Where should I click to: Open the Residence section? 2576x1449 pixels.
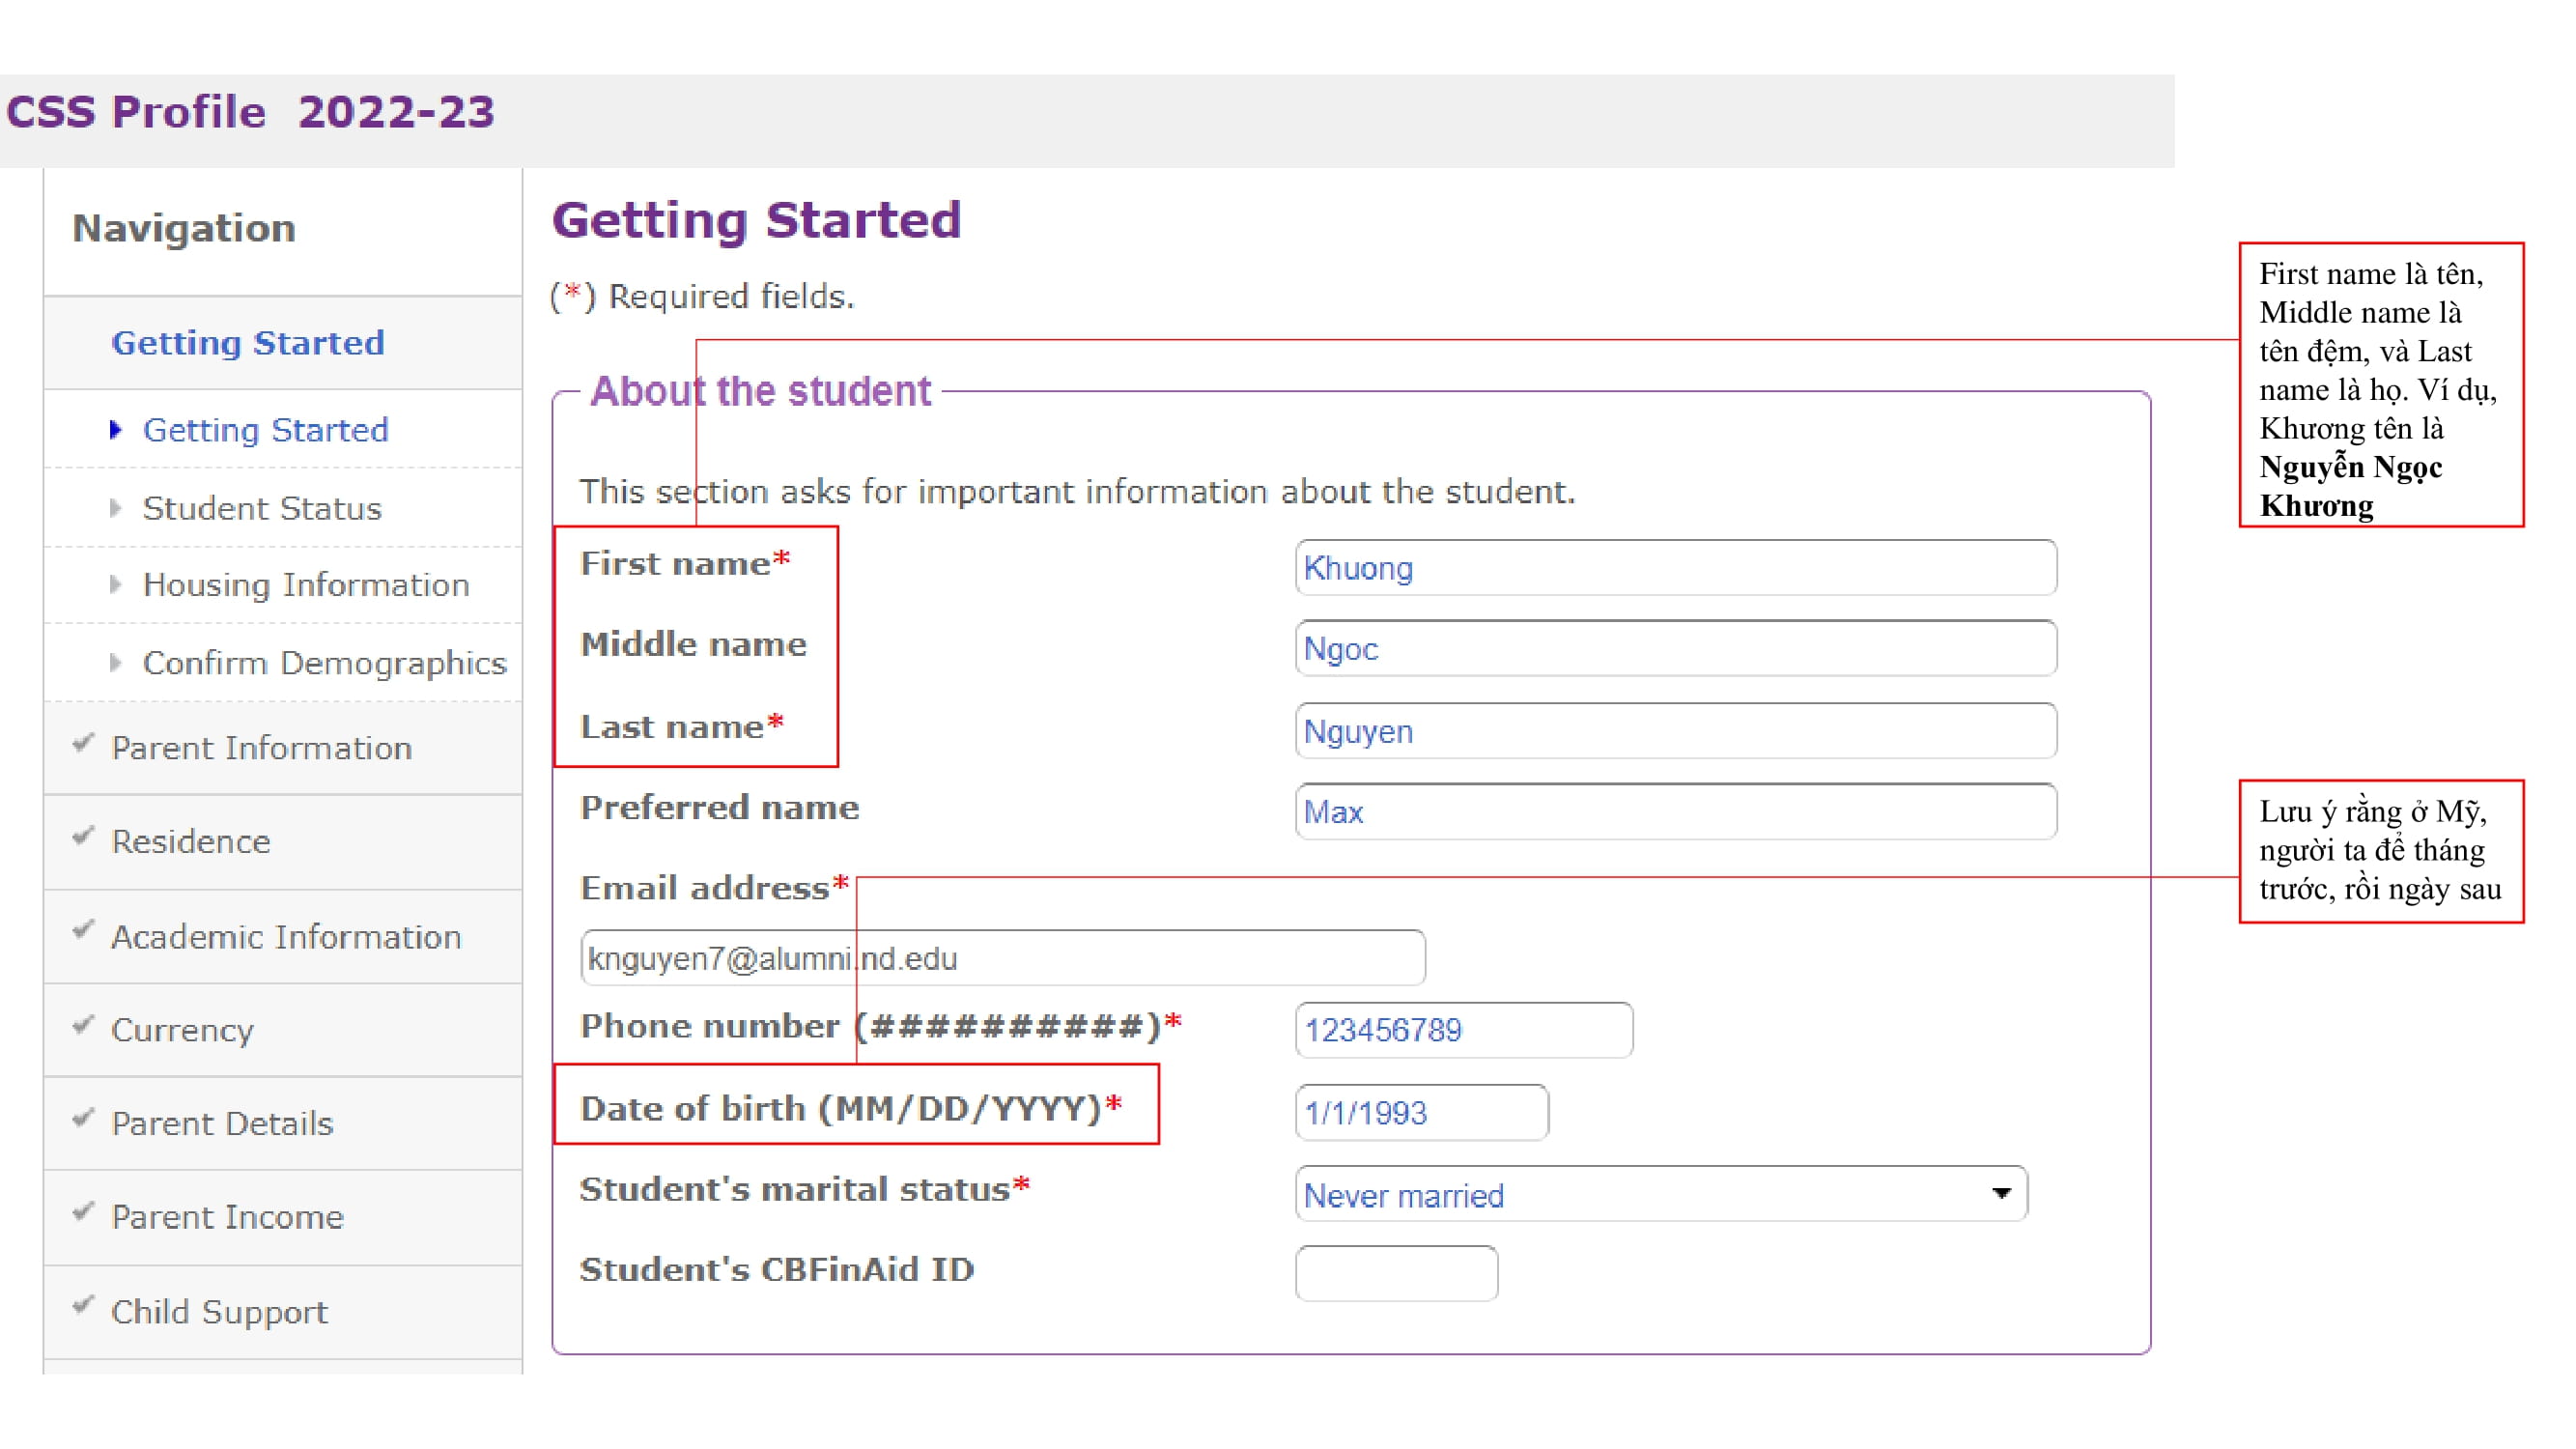point(190,841)
